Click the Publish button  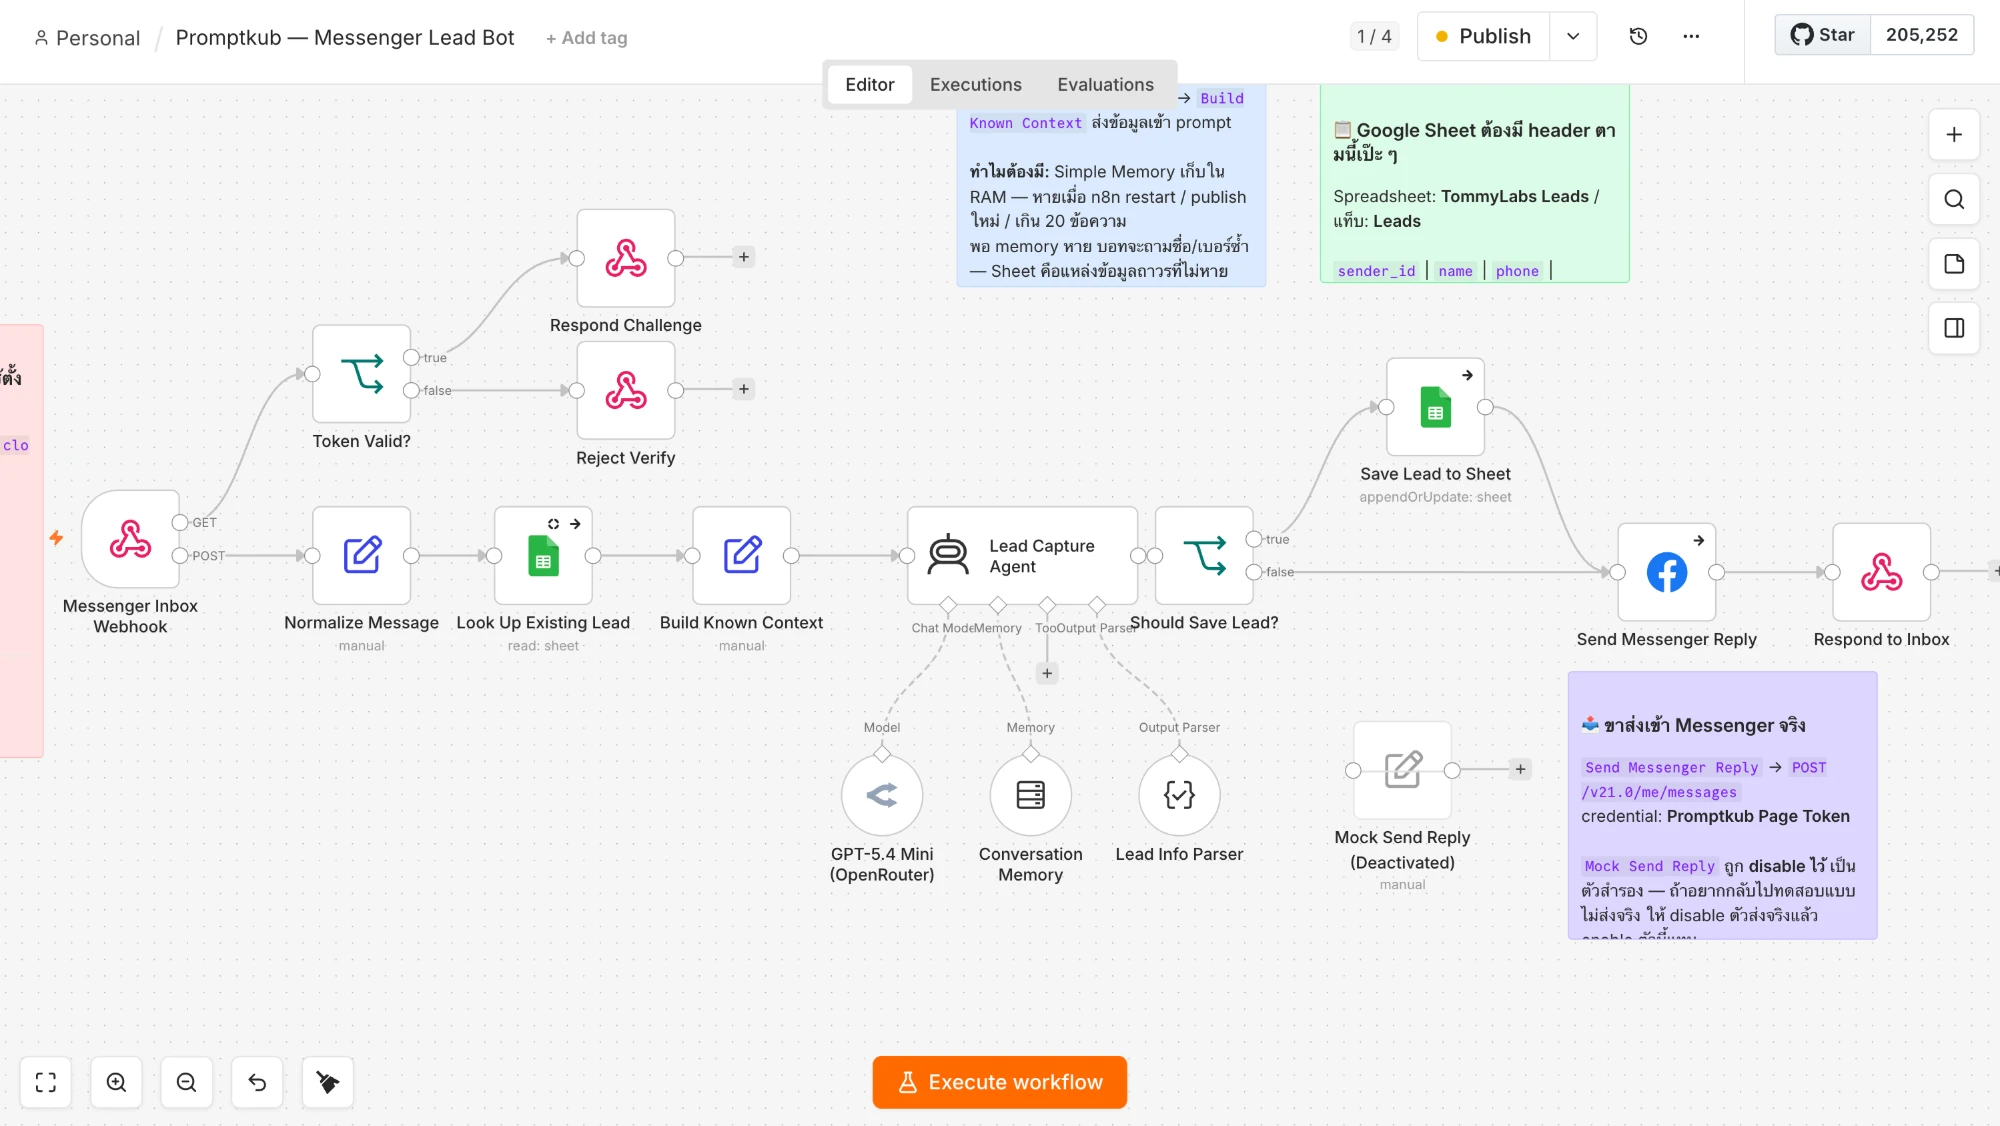tap(1483, 36)
